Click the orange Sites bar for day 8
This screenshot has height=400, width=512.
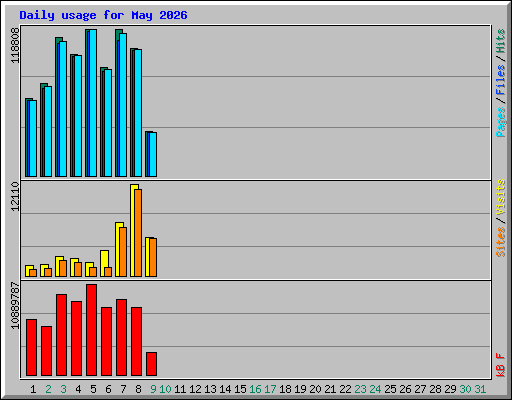138,233
